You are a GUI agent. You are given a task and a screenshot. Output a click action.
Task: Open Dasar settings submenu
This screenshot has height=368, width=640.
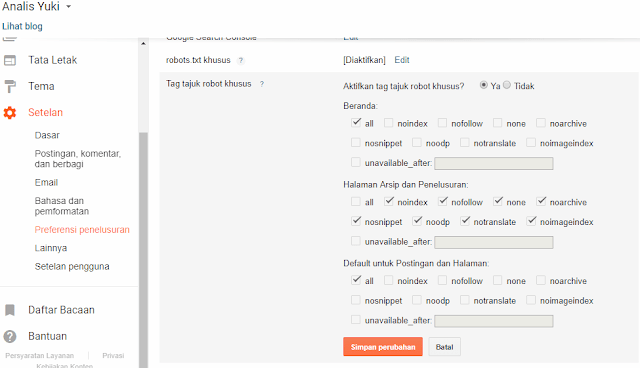[x=47, y=135]
